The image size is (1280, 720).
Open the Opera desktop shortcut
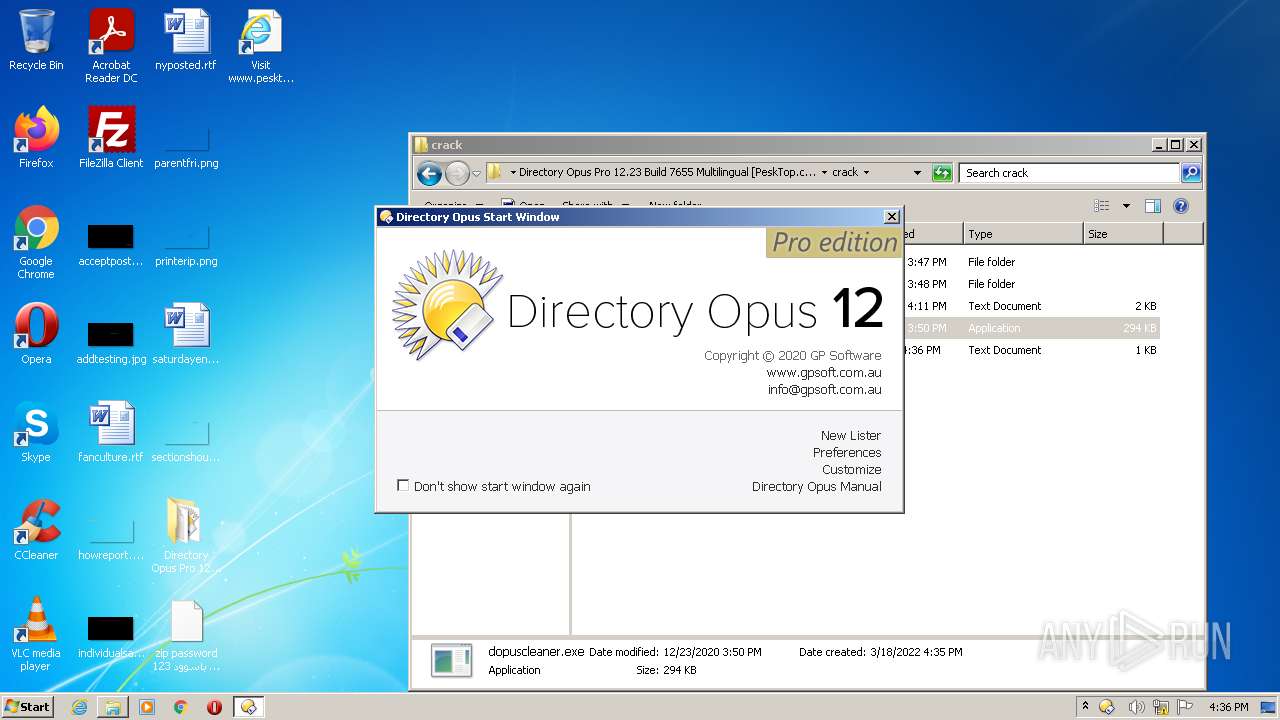coord(36,334)
